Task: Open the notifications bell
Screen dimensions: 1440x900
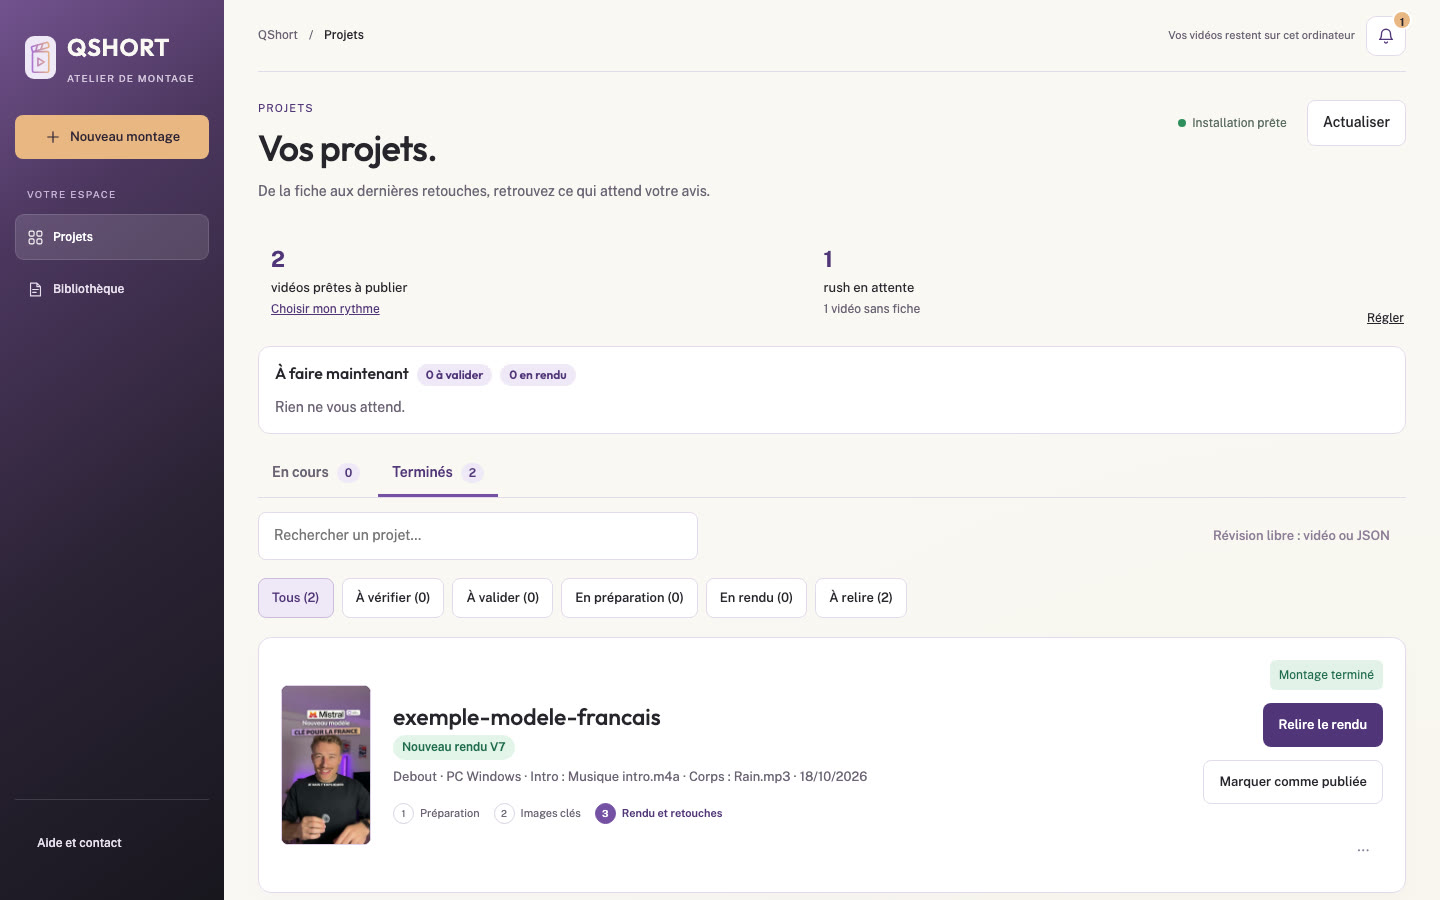Action: coord(1386,36)
